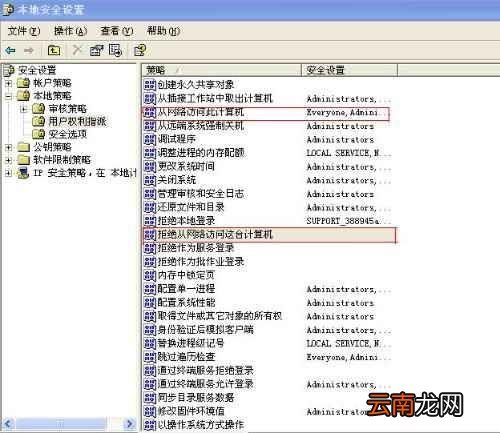Open the 查看(V) menu
Viewport: 500px width, 433px height.
coord(117,31)
